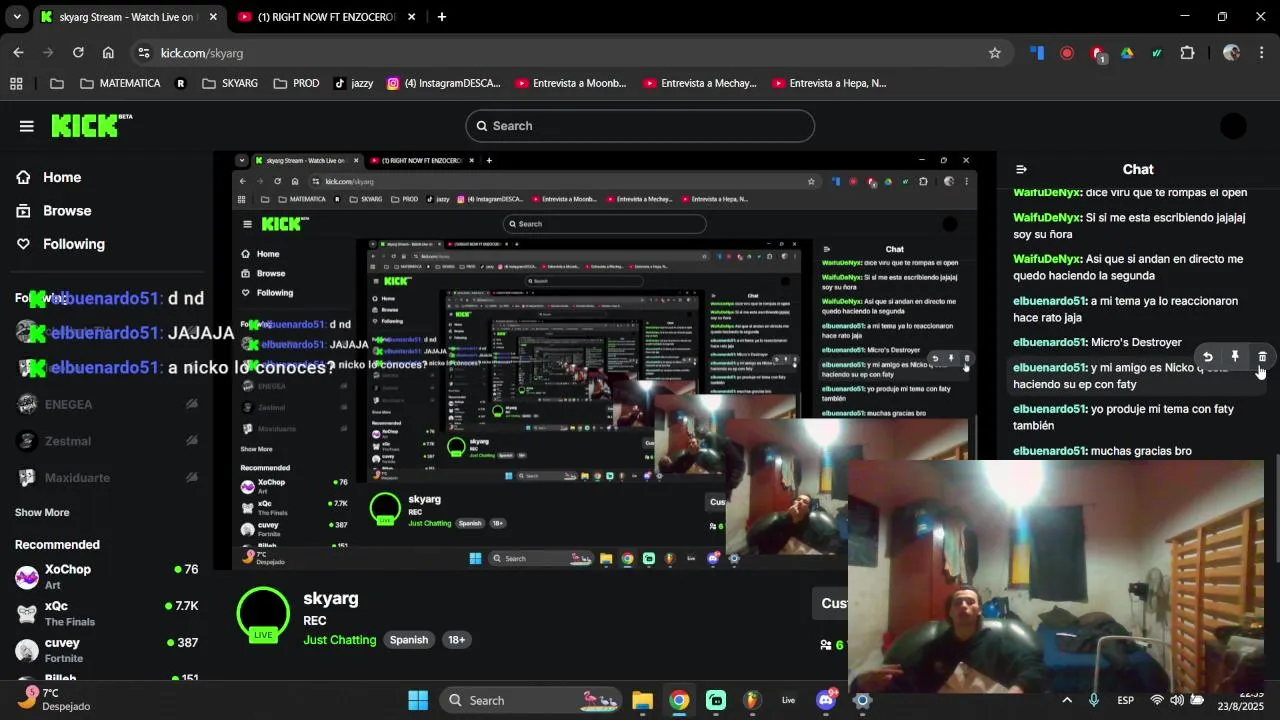Close the RIGHT NOW YouTube tab
Viewport: 1280px width, 720px height.
point(412,17)
